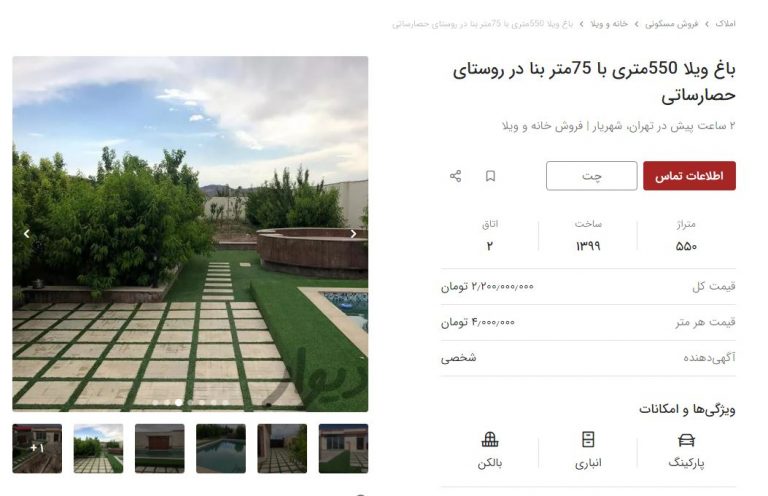Click the main garden photo
Viewport: 768px width, 496px height.
190,234
